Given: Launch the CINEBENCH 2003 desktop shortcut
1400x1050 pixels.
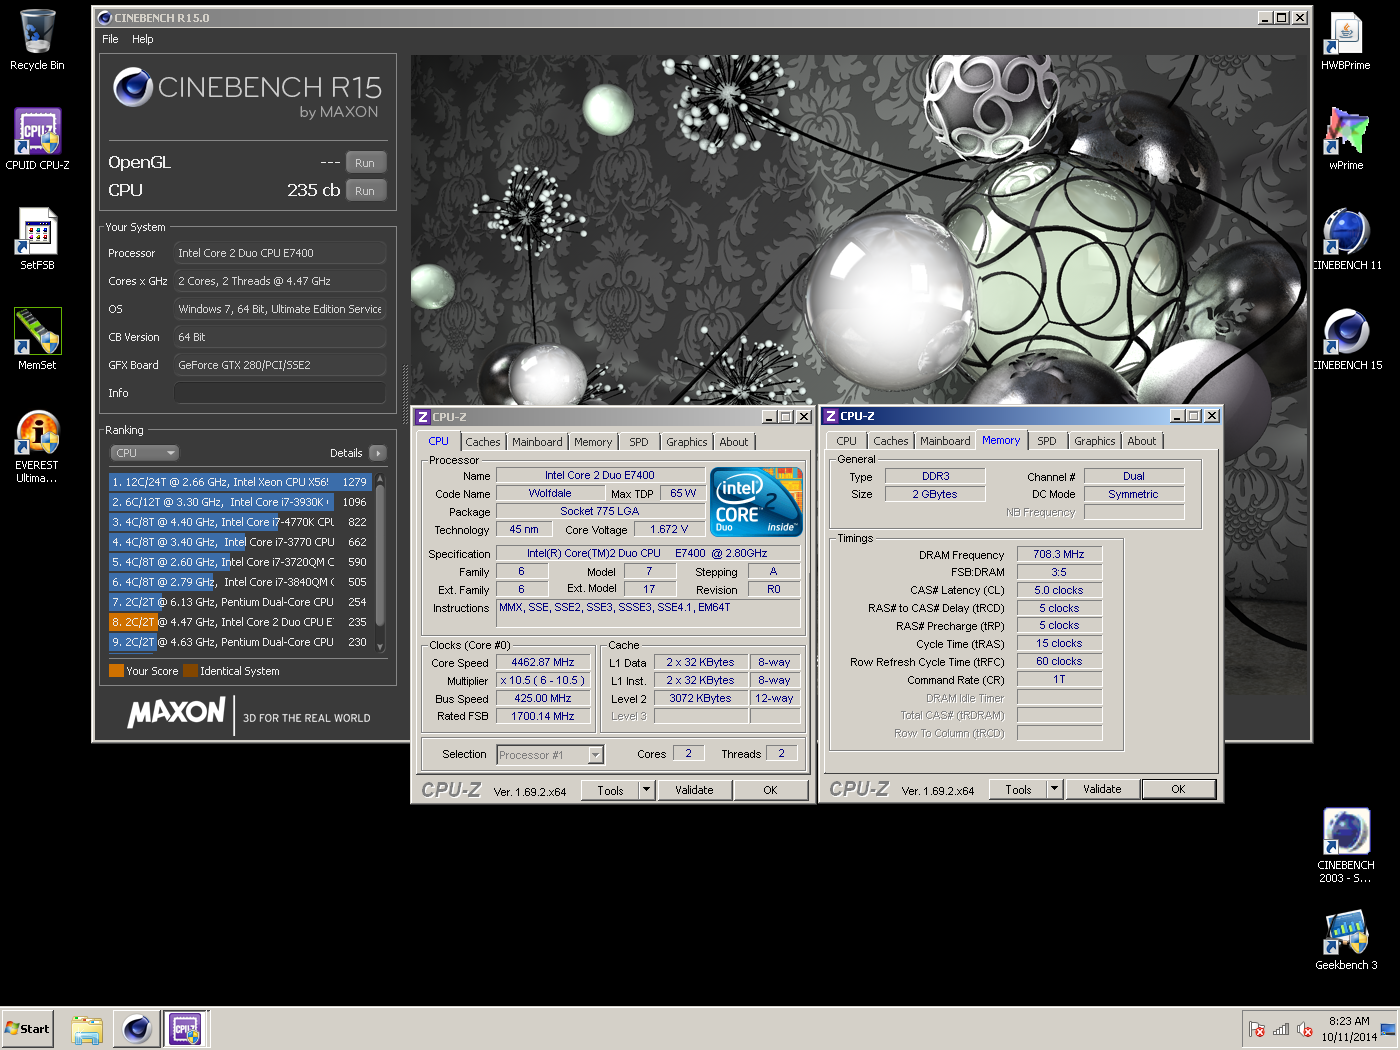Looking at the screenshot, I should pyautogui.click(x=1346, y=846).
